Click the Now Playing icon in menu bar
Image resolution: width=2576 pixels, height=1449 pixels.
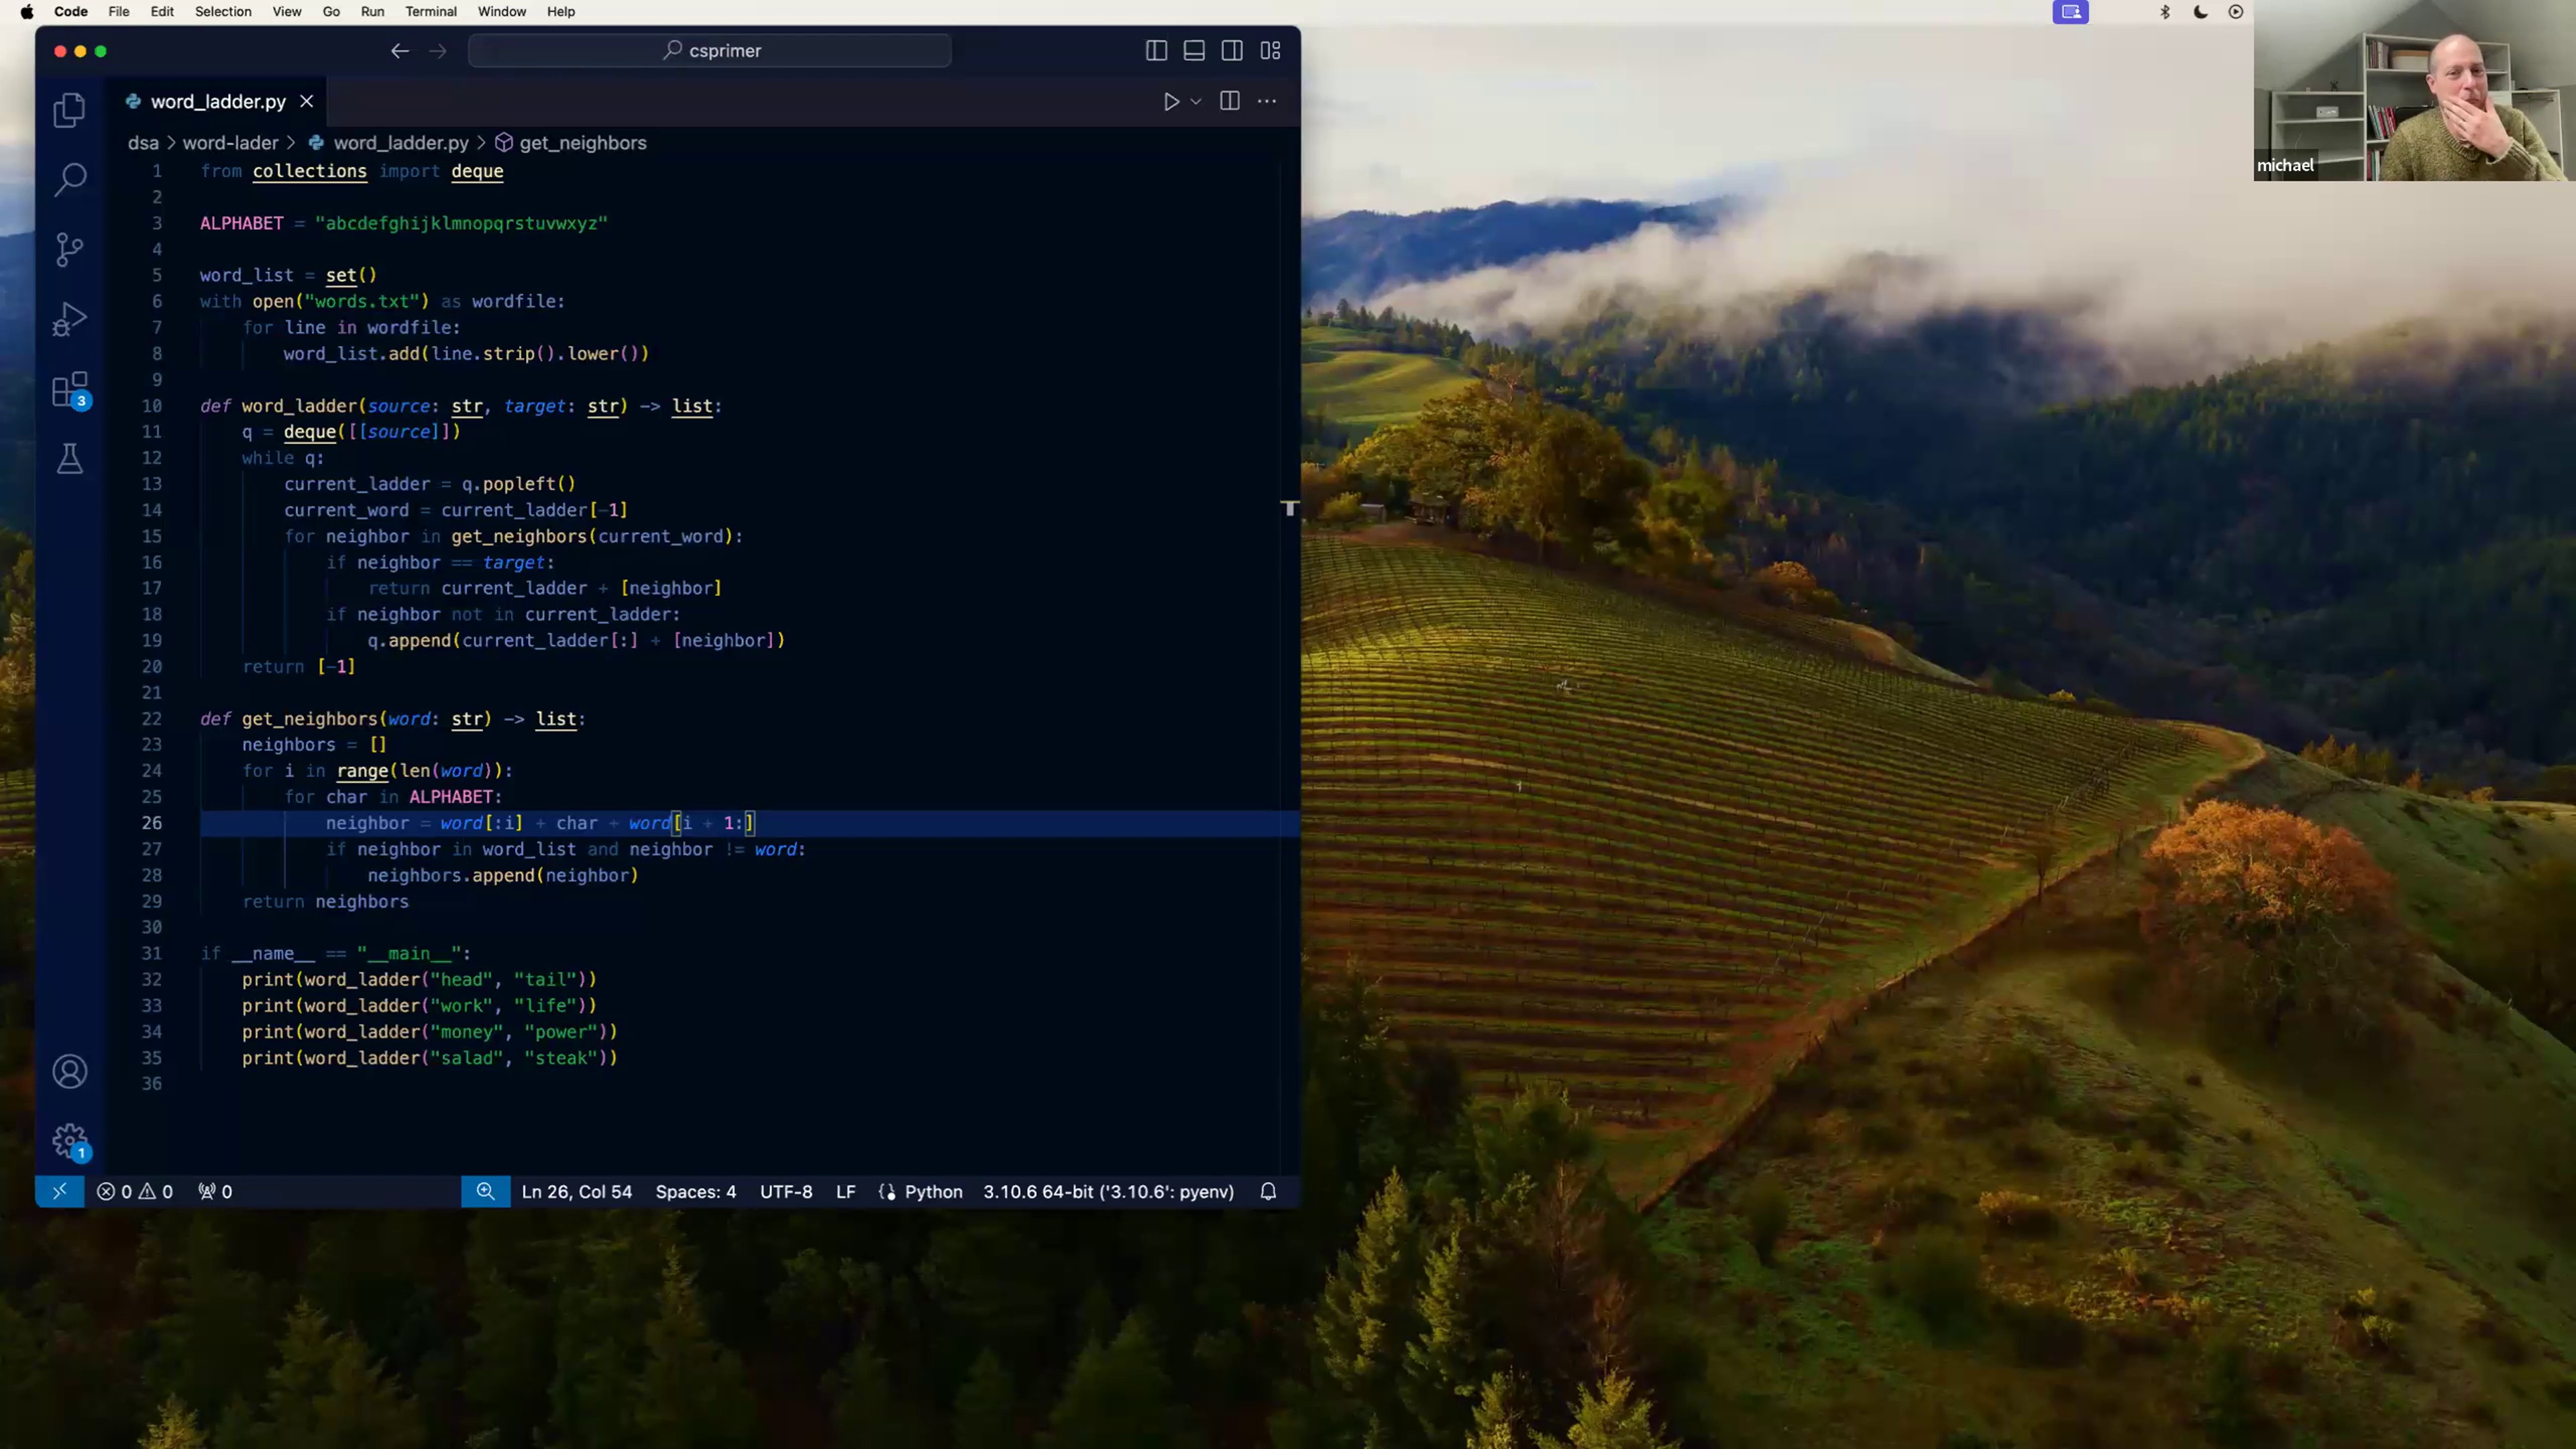coord(2236,12)
